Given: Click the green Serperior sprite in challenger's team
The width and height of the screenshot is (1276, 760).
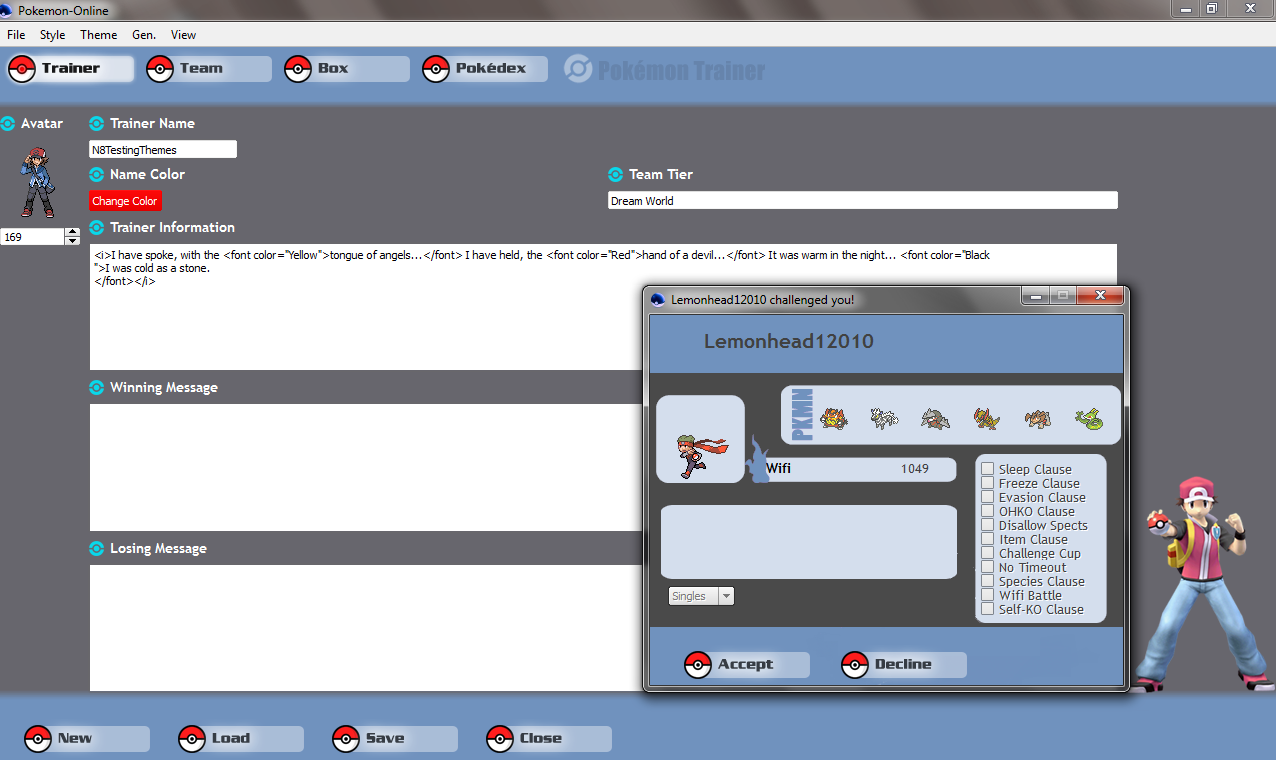Looking at the screenshot, I should (x=1089, y=418).
